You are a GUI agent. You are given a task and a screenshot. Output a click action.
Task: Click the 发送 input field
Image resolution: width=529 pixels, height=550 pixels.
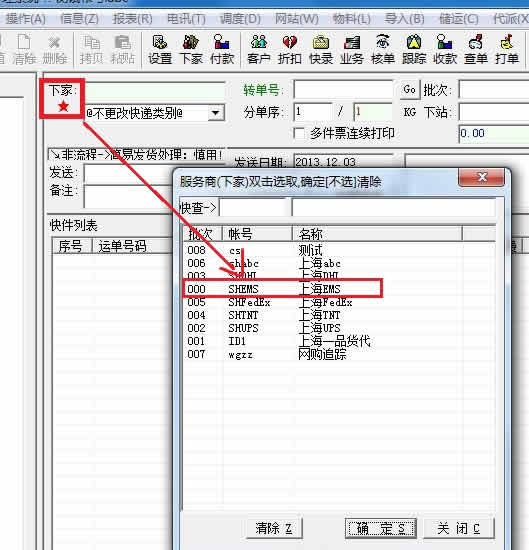tap(128, 174)
